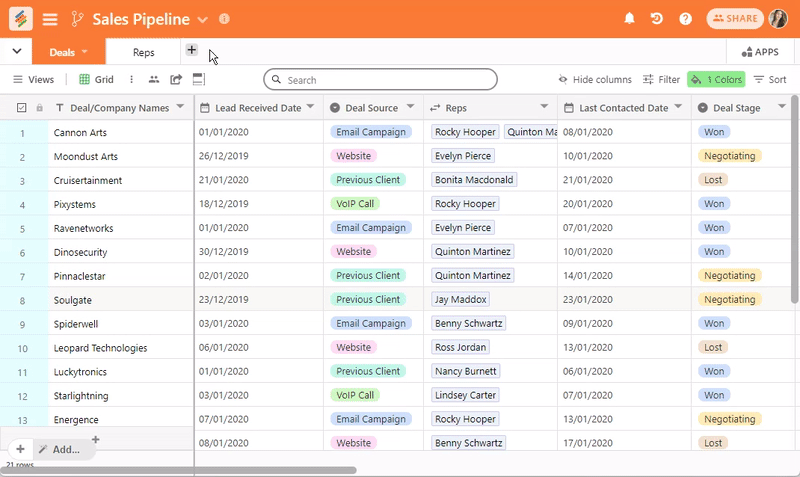Click the Luckytronics cell
The image size is (800, 477).
pos(121,372)
